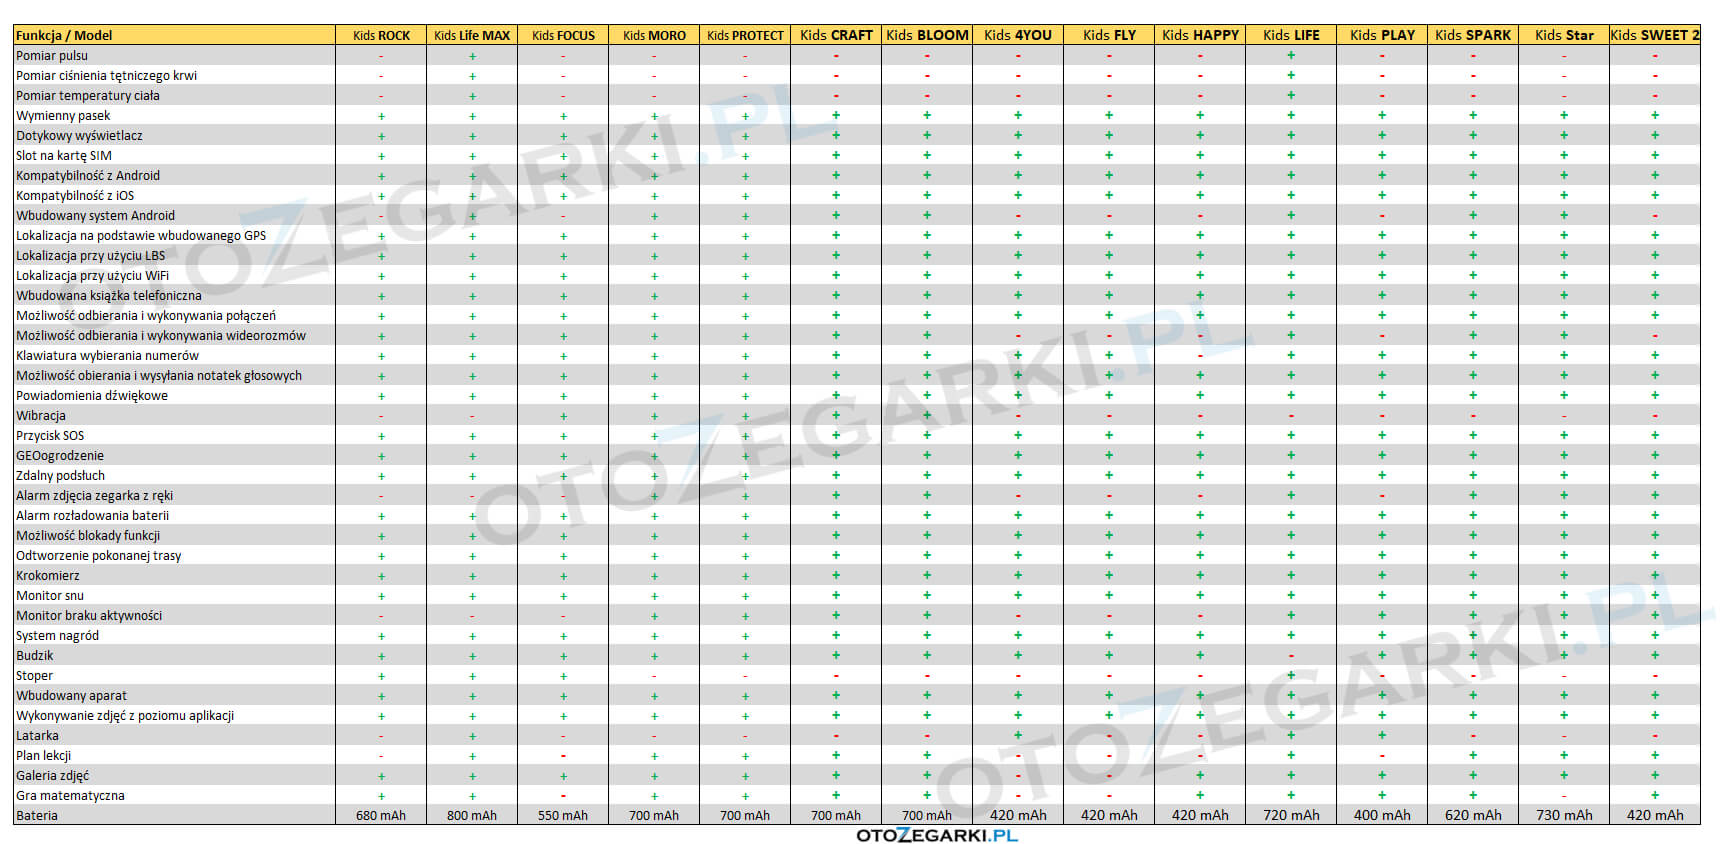Click the 'Krokomierz' row label
The image size is (1724, 844).
[x=48, y=576]
